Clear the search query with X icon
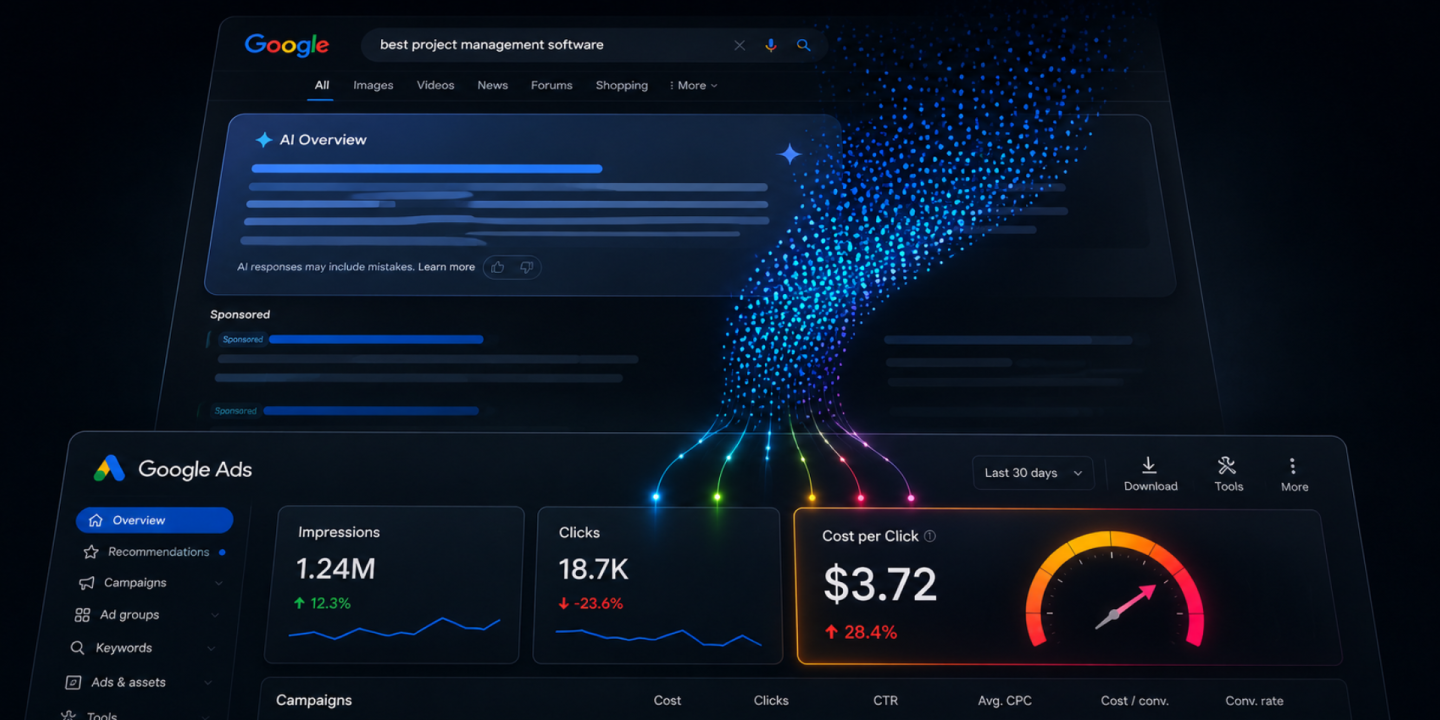Viewport: 1440px width, 720px height. click(x=740, y=45)
